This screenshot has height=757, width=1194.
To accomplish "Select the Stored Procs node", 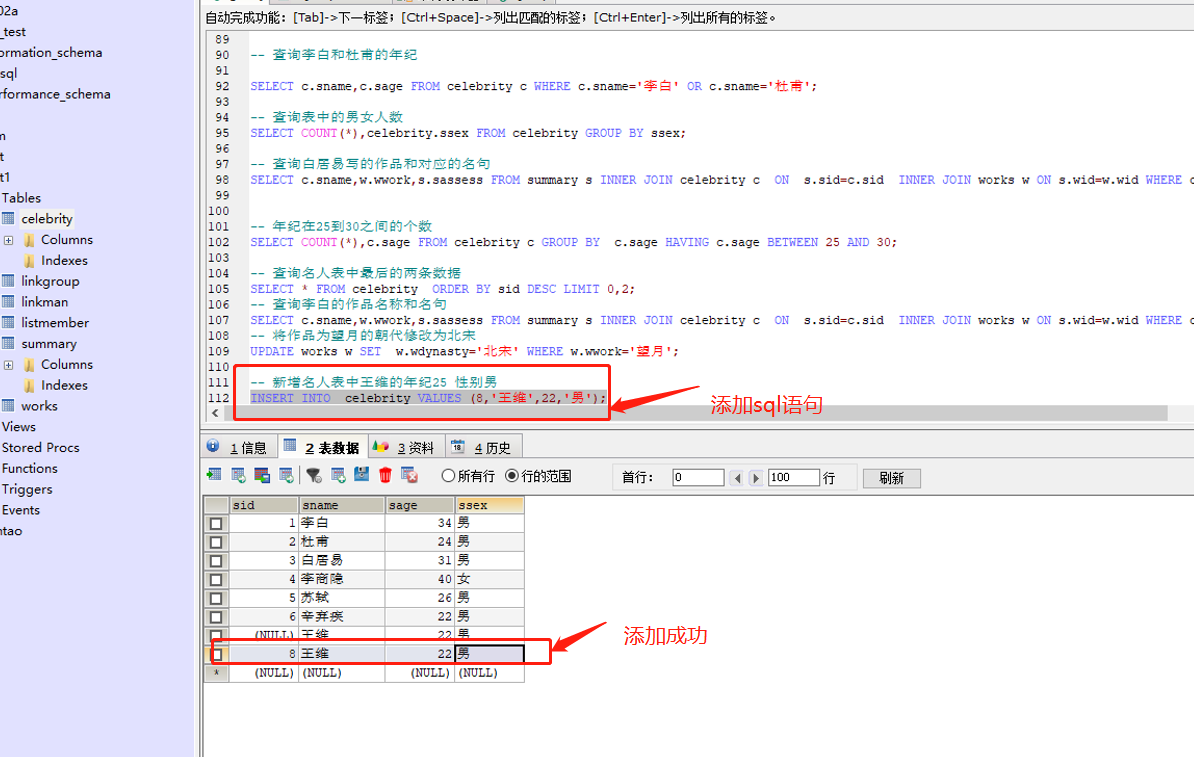I will (40, 448).
